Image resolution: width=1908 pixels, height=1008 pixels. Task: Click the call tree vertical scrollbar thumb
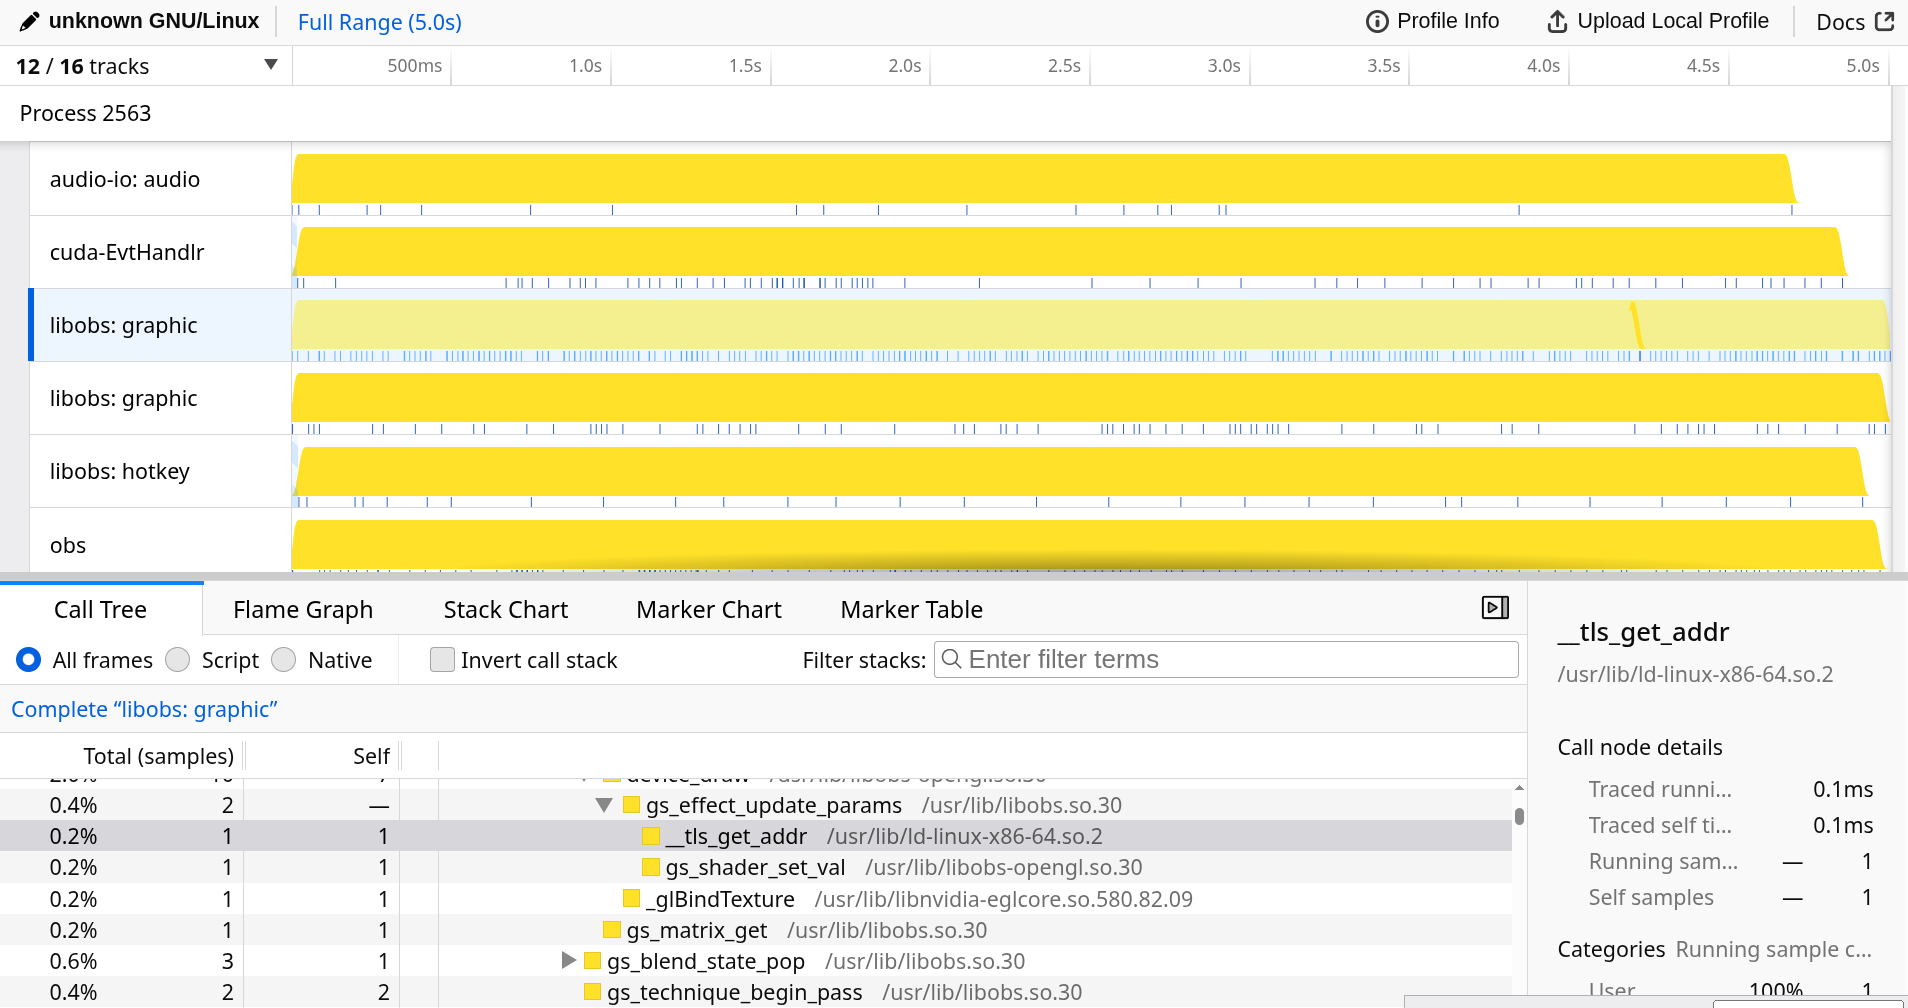click(x=1519, y=816)
